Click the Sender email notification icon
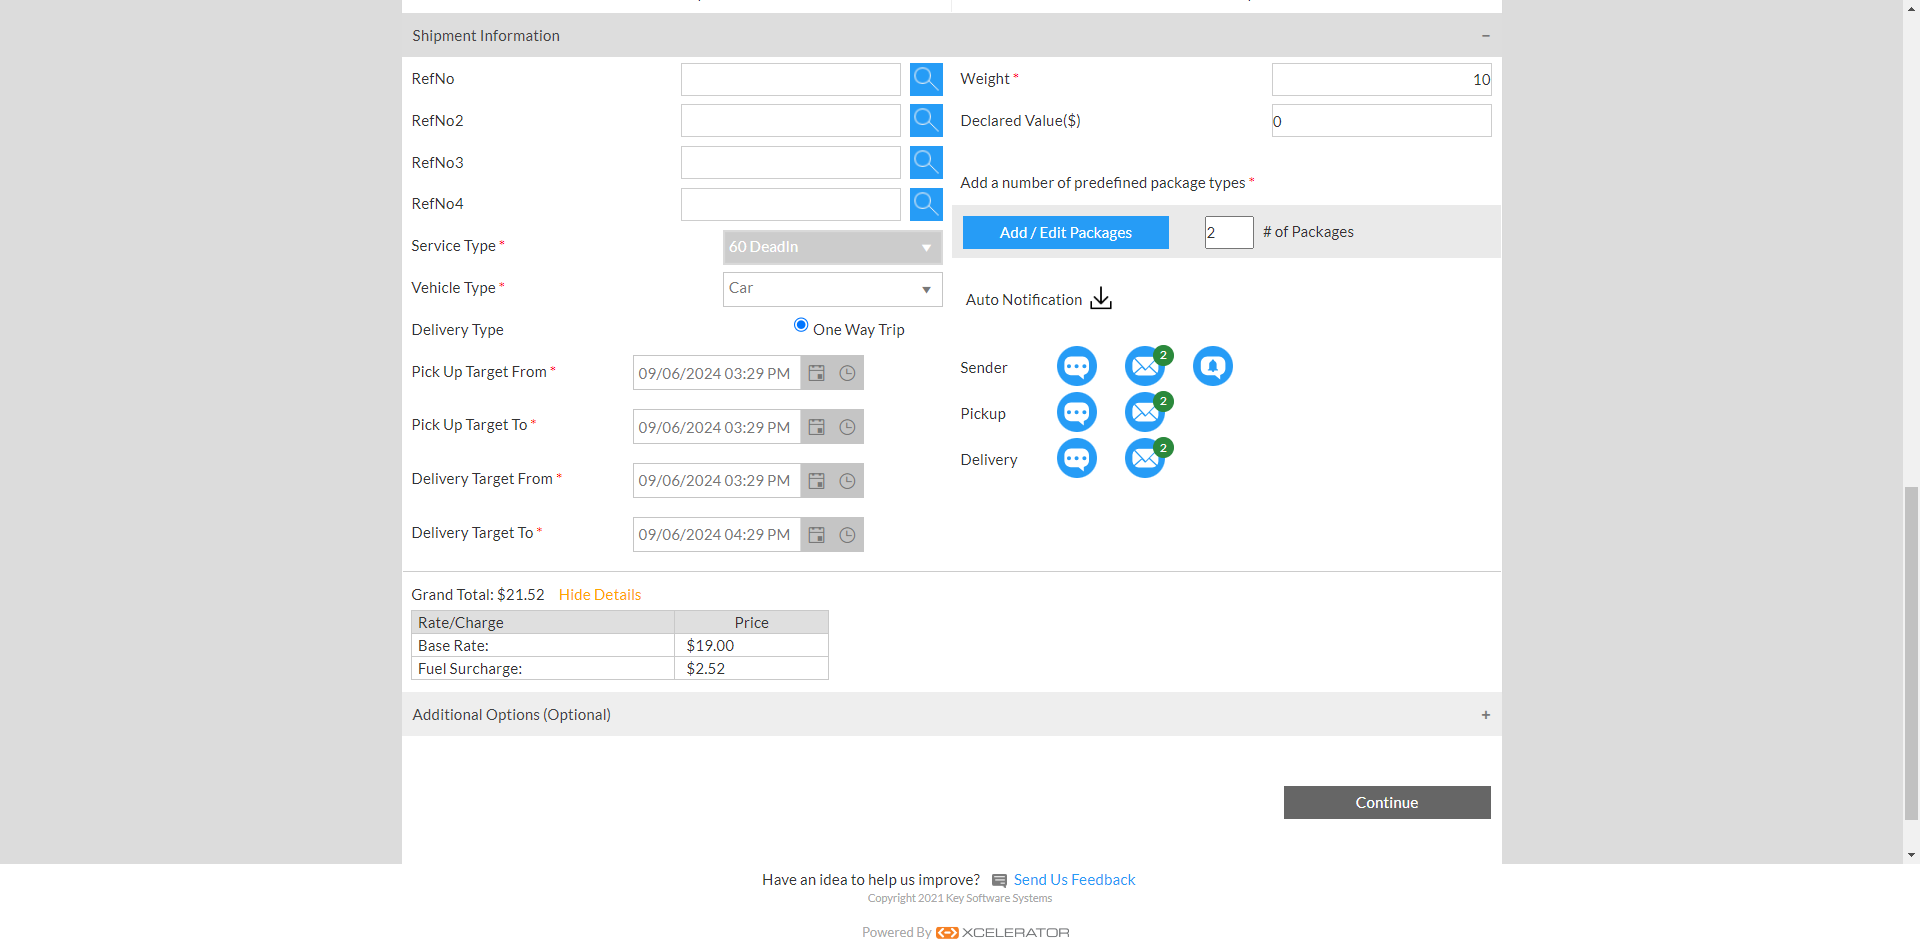Screen dimensions: 1920x945 pos(1145,366)
